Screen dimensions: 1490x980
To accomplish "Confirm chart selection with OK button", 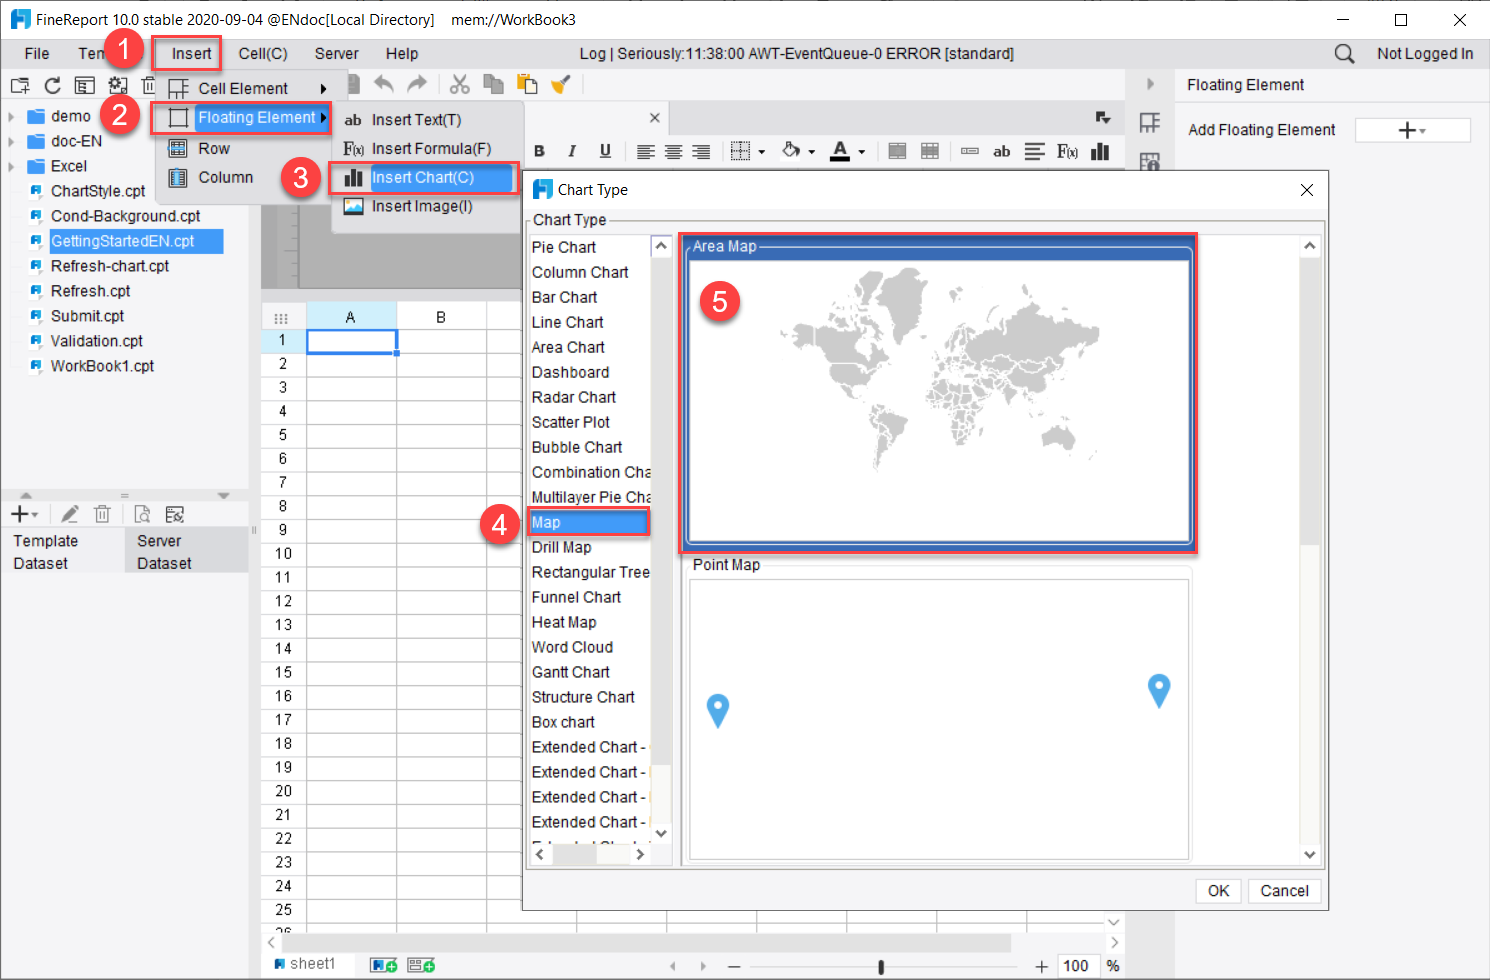I will pyautogui.click(x=1218, y=890).
